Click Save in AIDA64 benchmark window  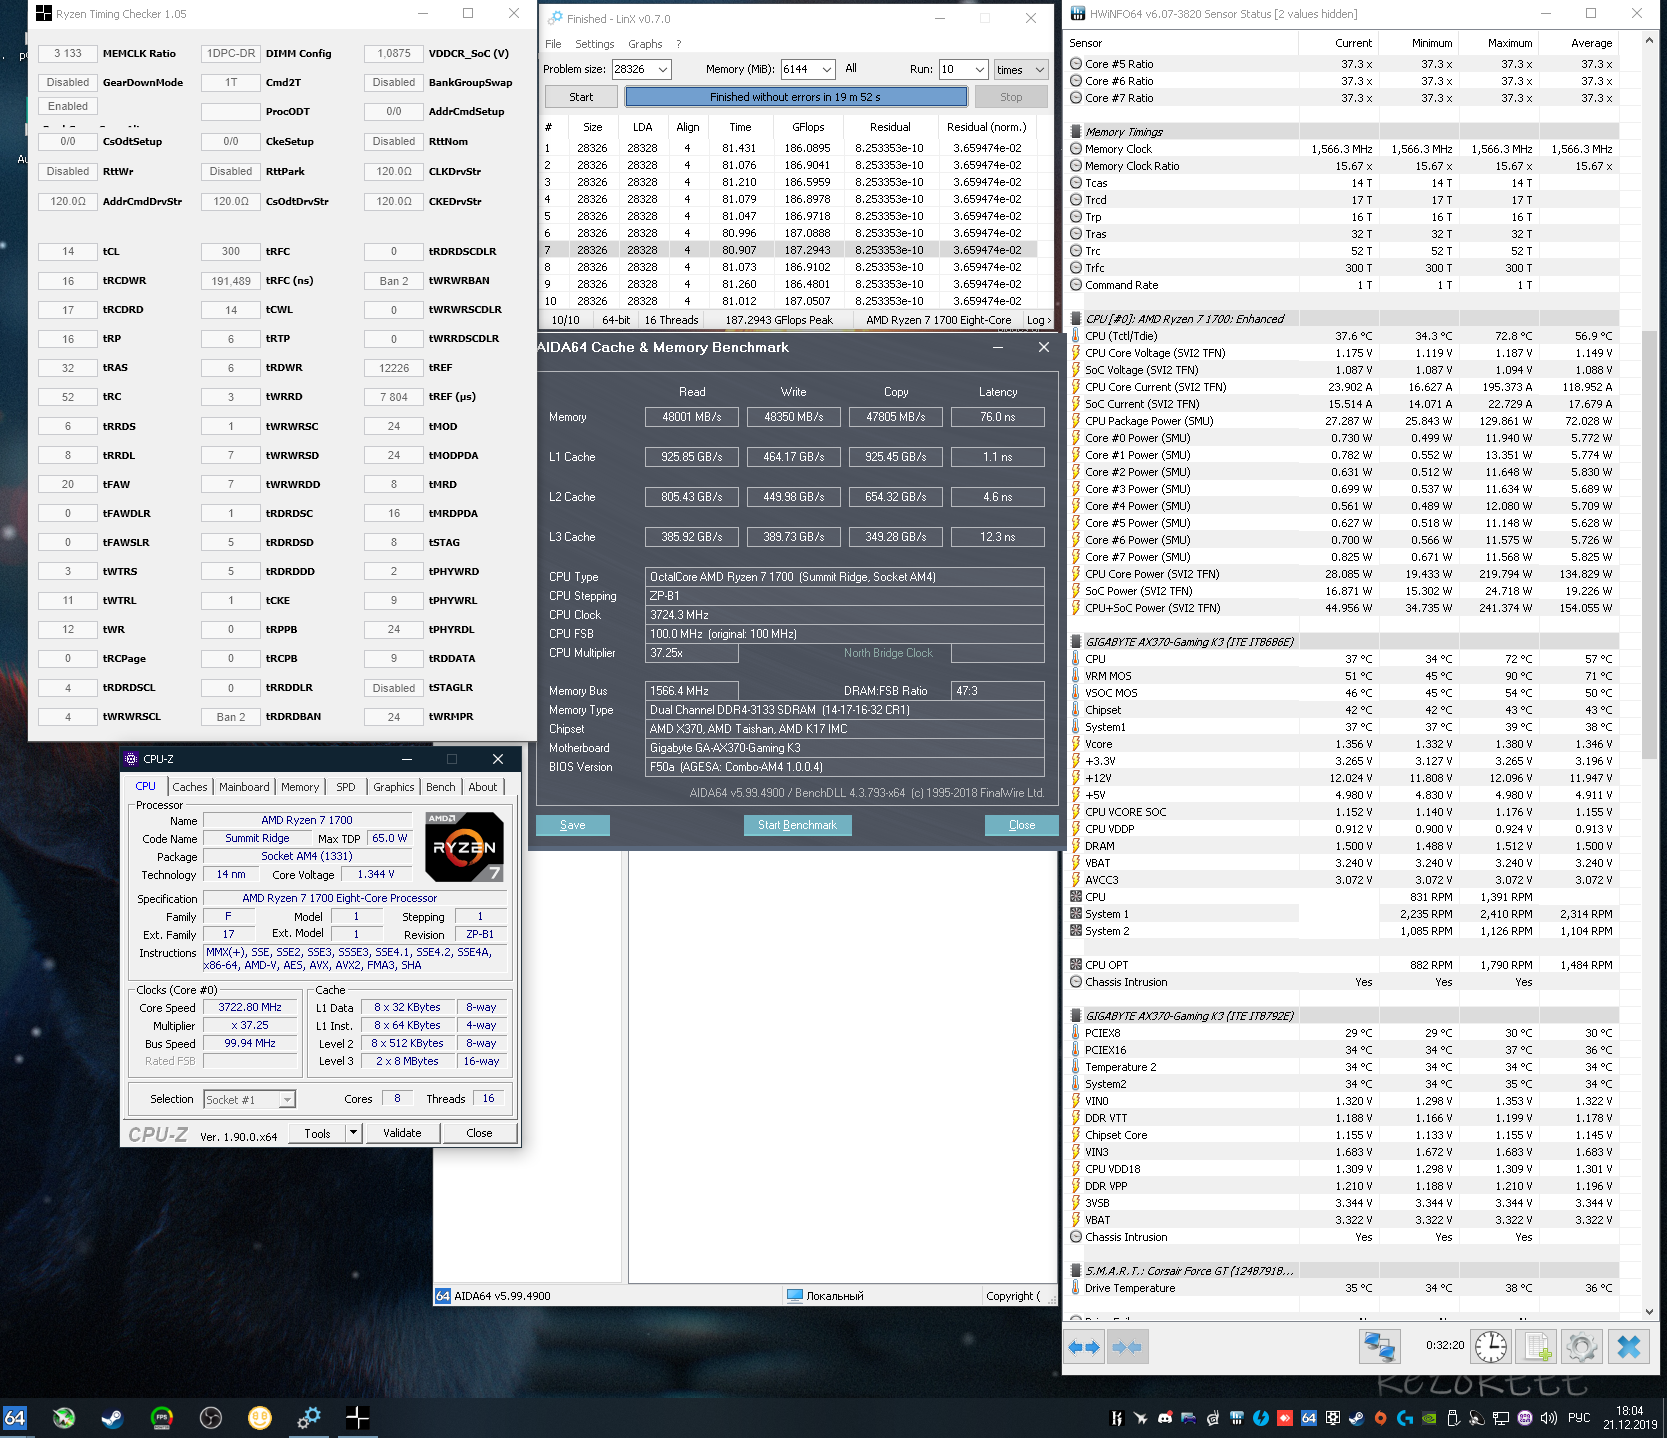573,825
